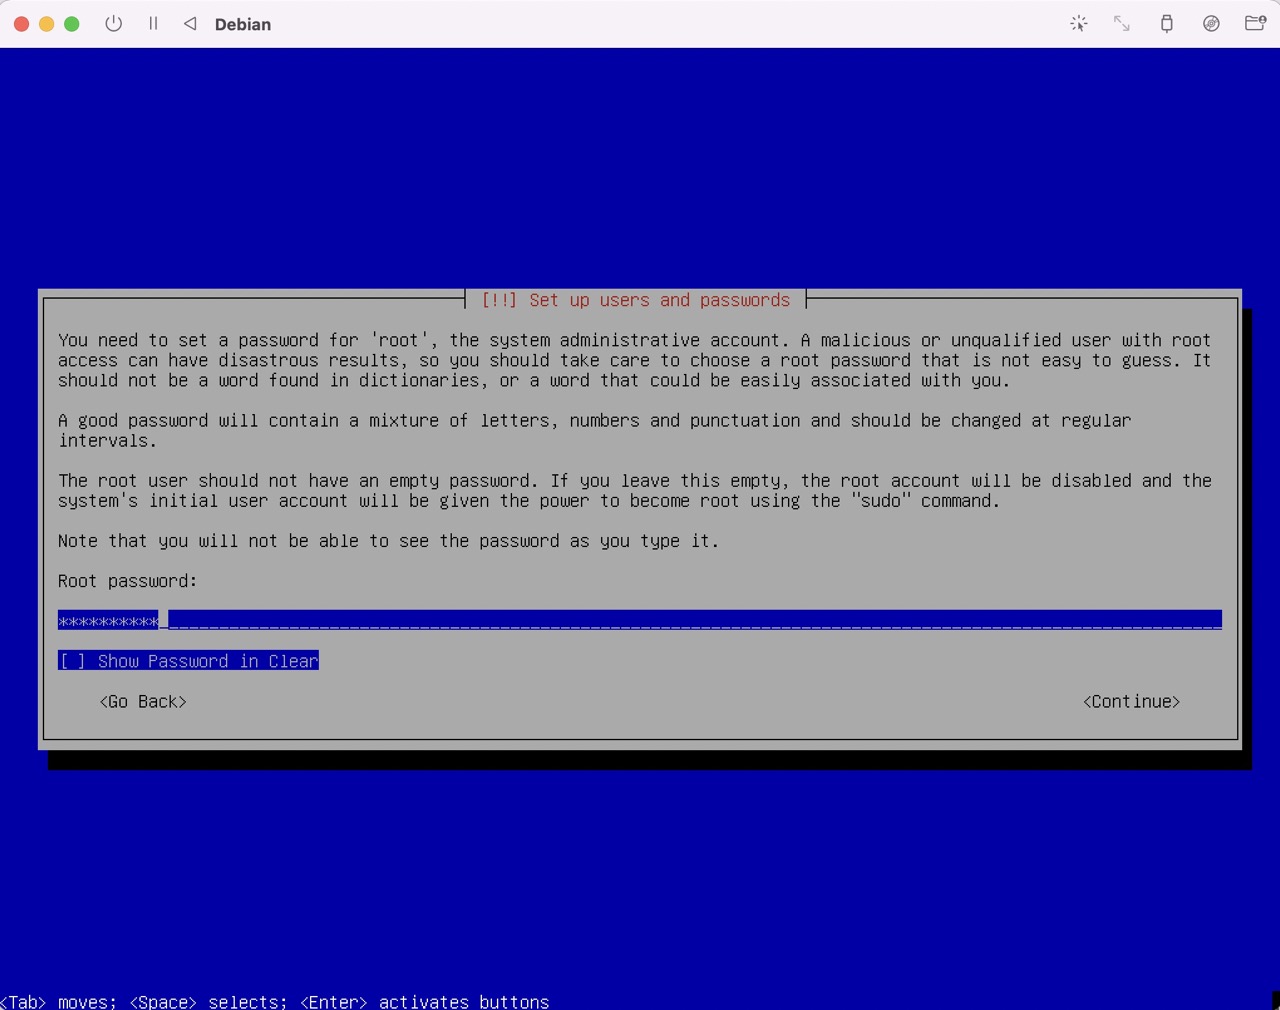Click the 'A good password will contain' paragraph

pos(595,430)
